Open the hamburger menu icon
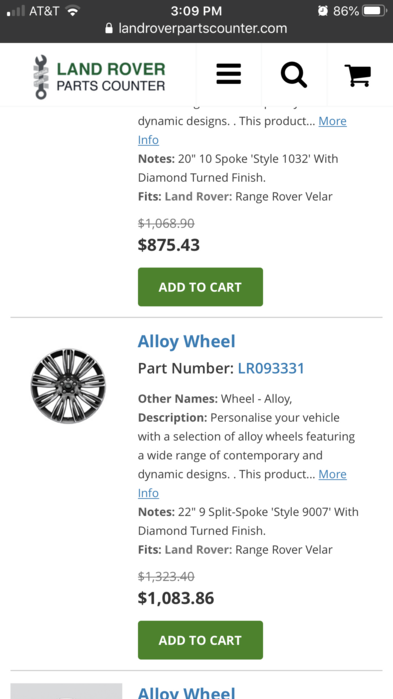Viewport: 393px width, 699px height. coord(229,74)
